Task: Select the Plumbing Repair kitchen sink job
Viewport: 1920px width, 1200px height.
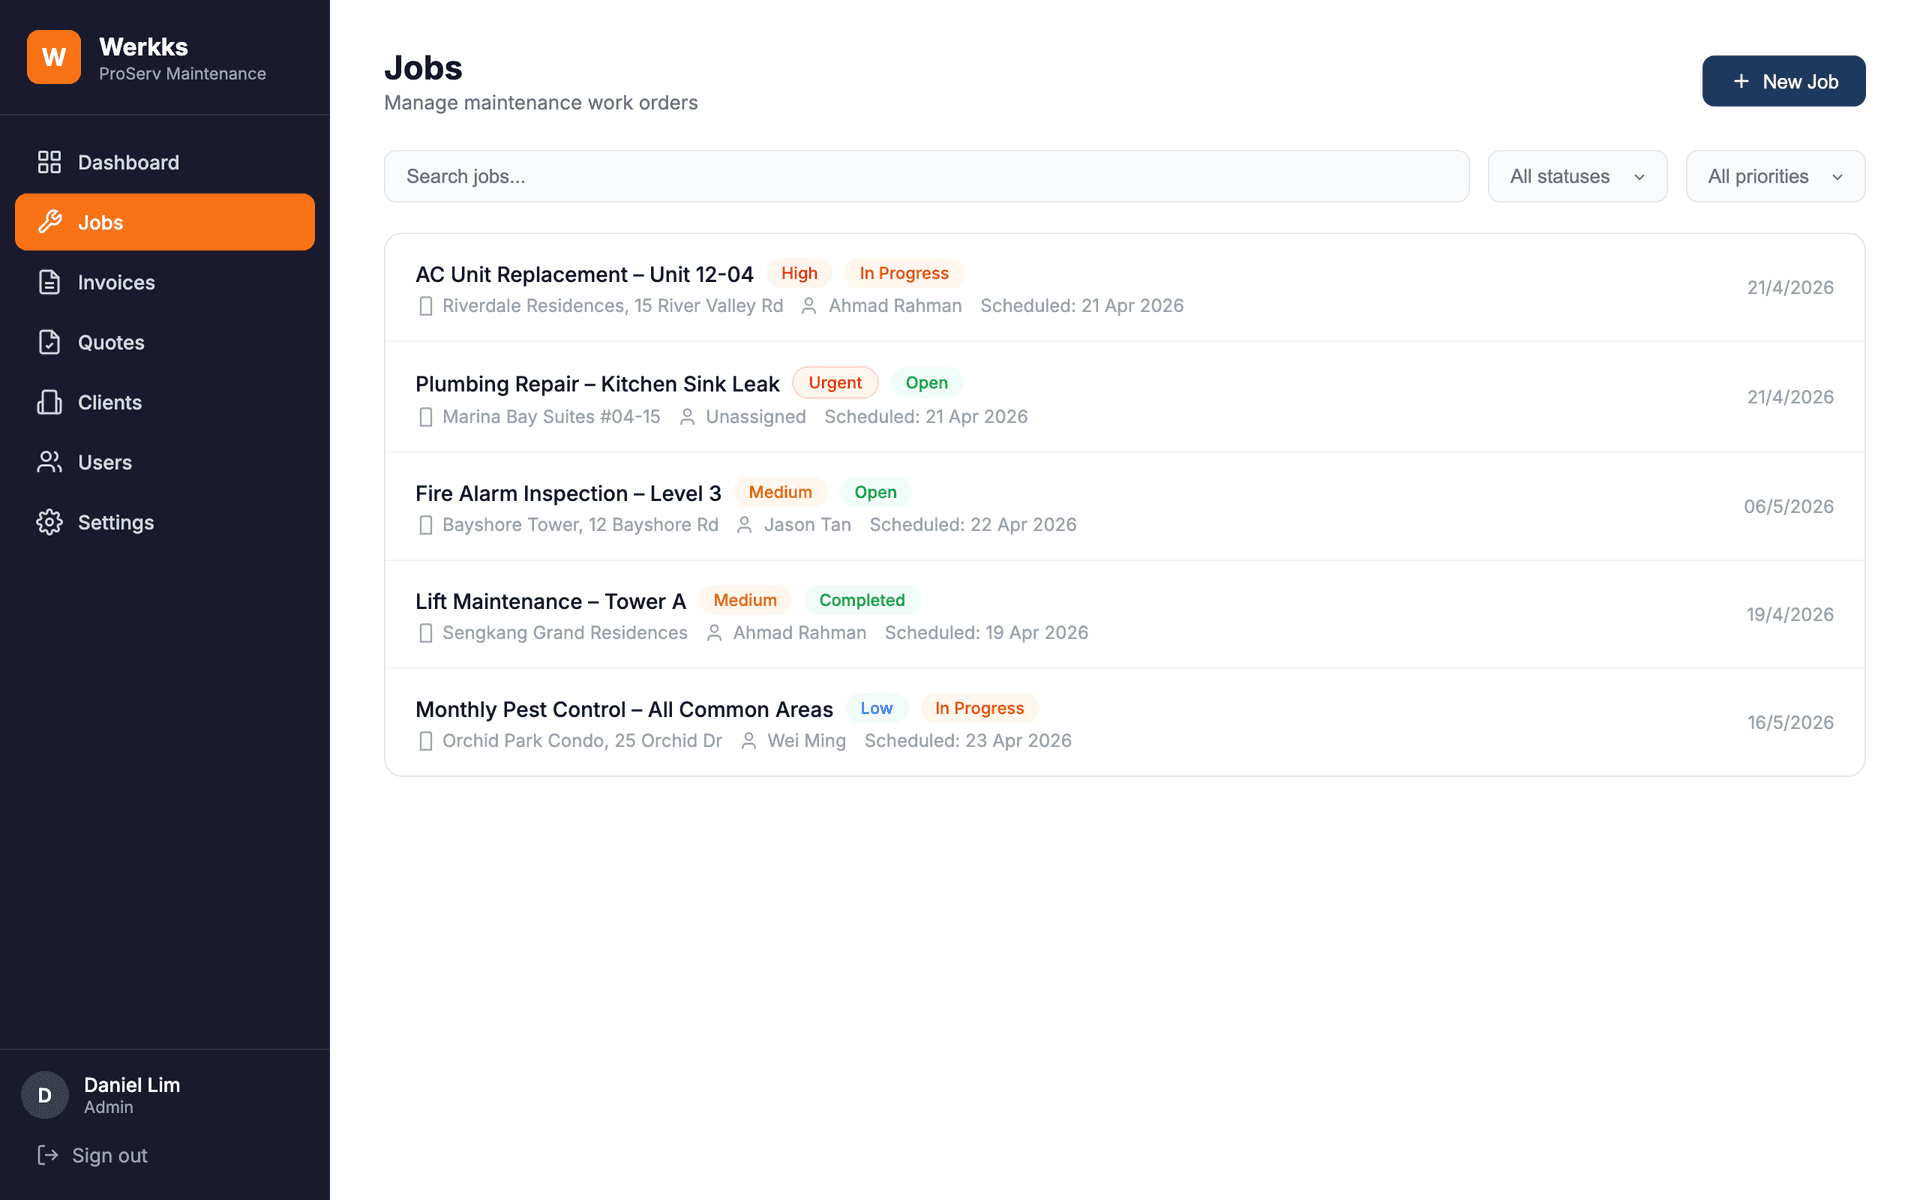Action: (x=597, y=384)
